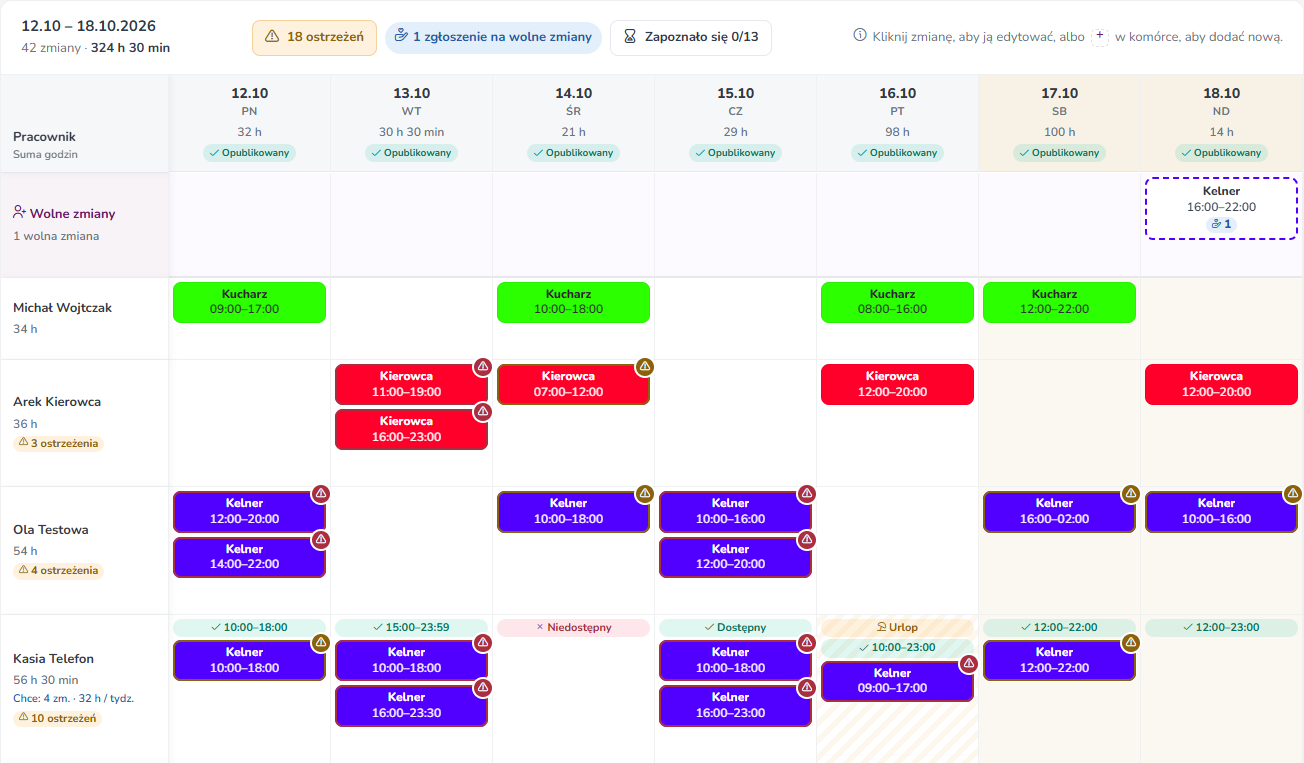Click the warning icon on Kasia's Kelner 16:00–23:30 shift
Viewport: 1304px width, 763px height.
pos(483,687)
